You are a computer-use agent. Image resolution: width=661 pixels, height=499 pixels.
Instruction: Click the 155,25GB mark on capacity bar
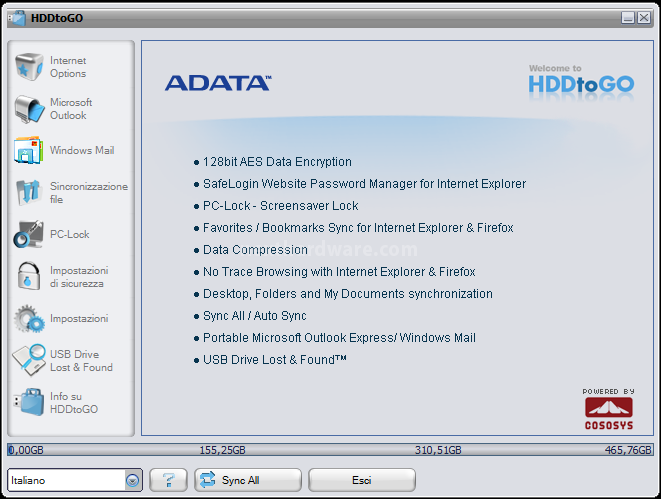click(x=222, y=450)
